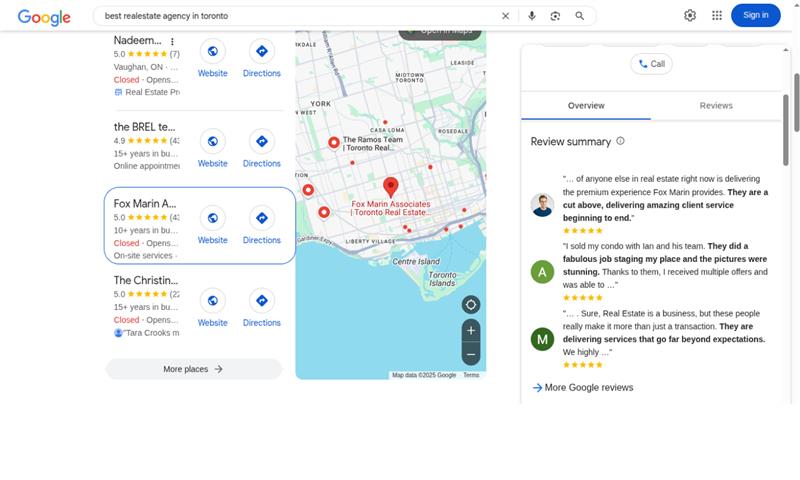The height and width of the screenshot is (480, 800).
Task: Click the magnifying glass search button
Action: pyautogui.click(x=580, y=16)
